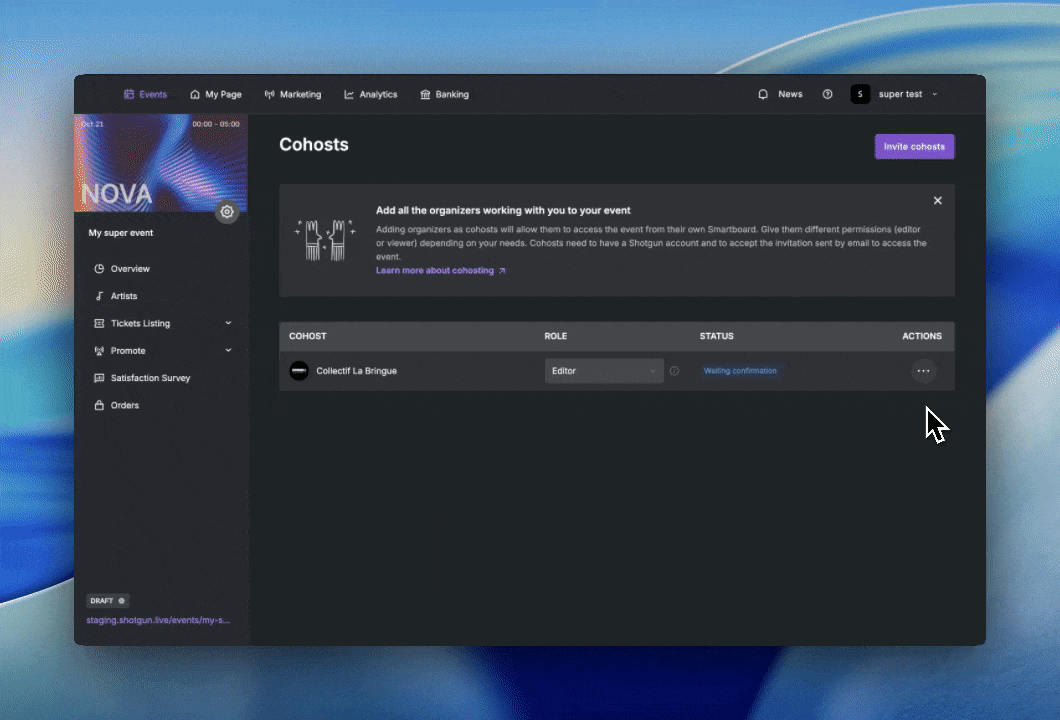Viewport: 1060px width, 720px height.
Task: Click the Events calendar icon
Action: [x=129, y=95]
